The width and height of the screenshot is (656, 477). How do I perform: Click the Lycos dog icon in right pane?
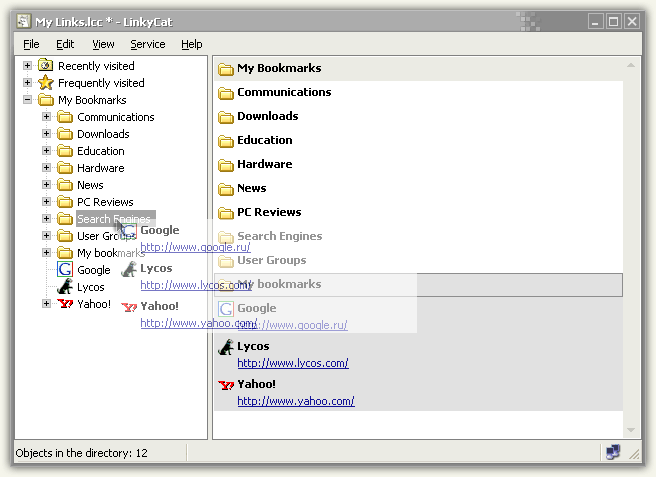(226, 347)
